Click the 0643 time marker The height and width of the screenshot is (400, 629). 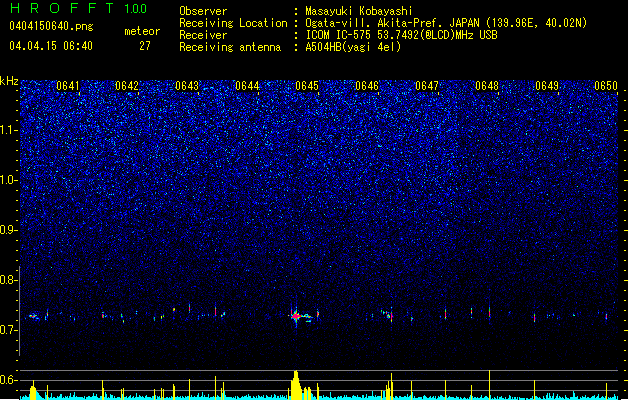click(187, 86)
